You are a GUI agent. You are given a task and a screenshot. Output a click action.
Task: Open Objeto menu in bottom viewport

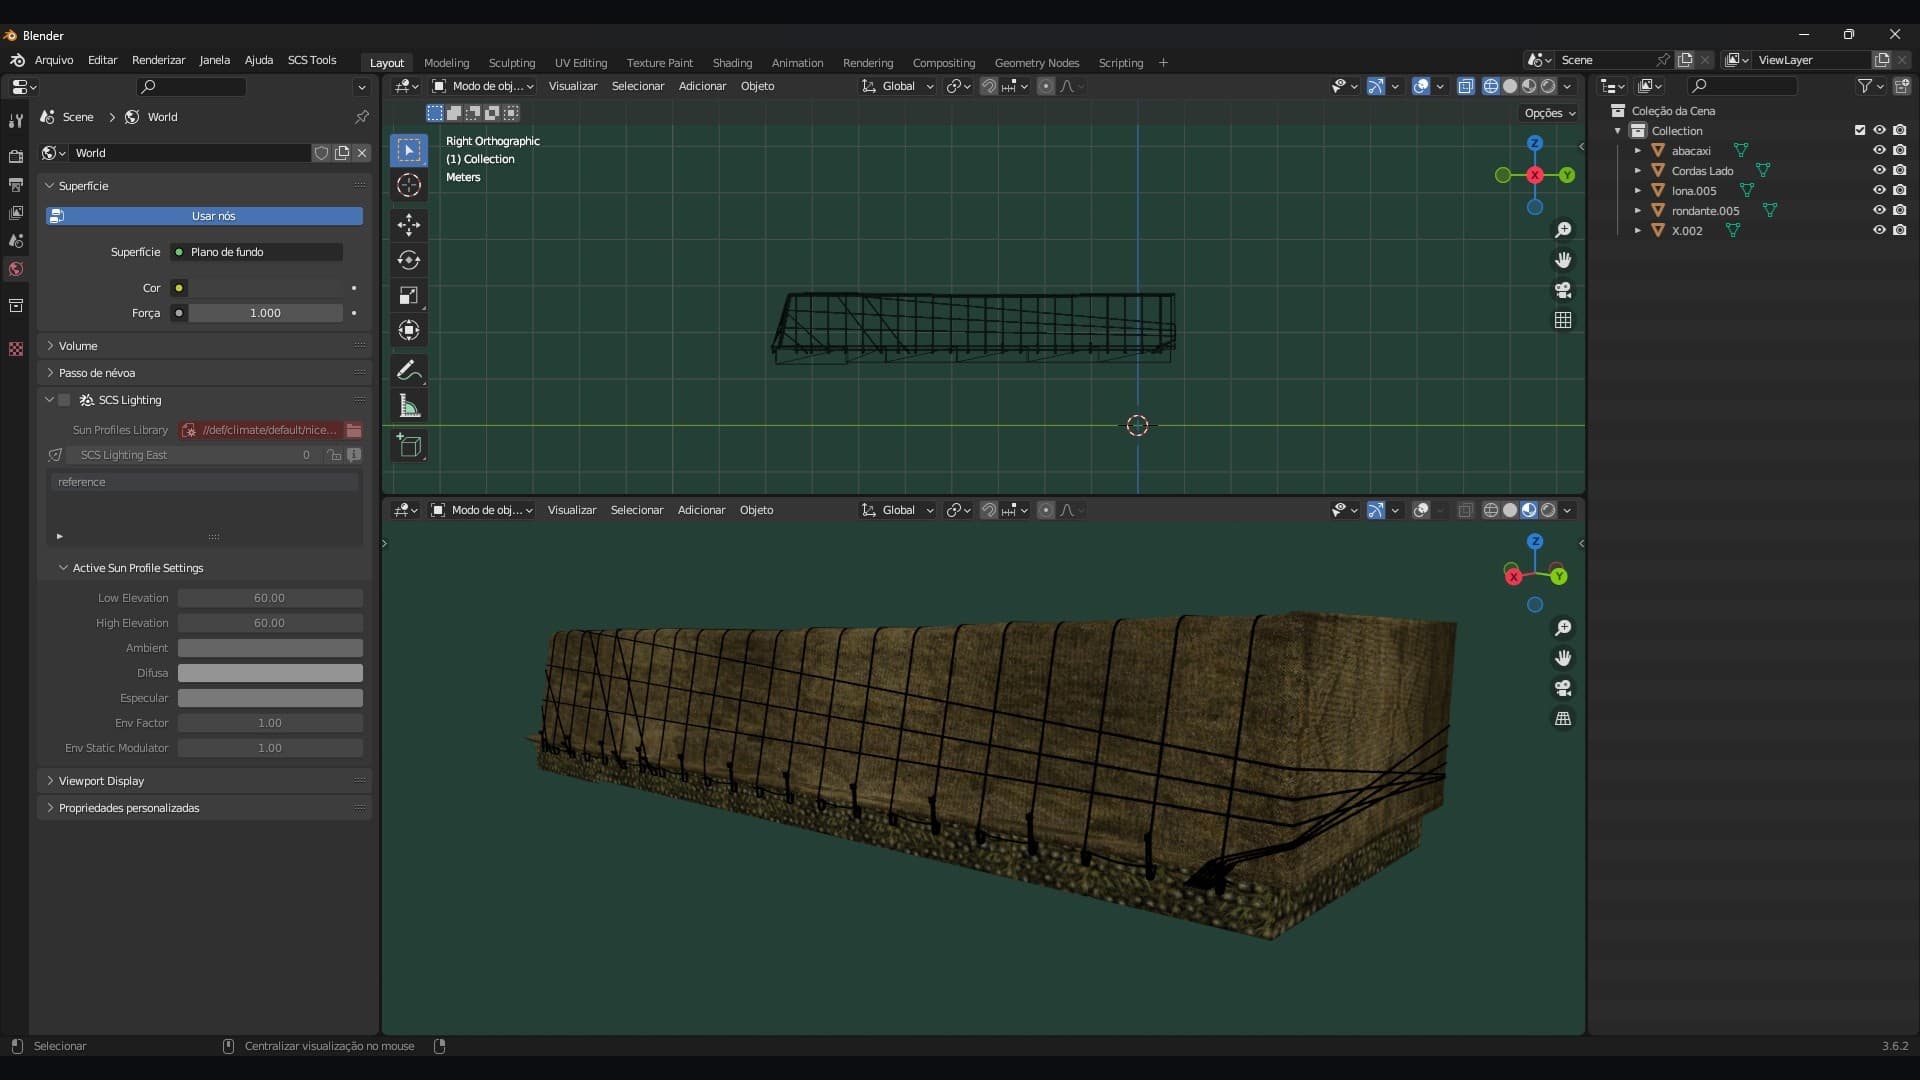(x=756, y=510)
